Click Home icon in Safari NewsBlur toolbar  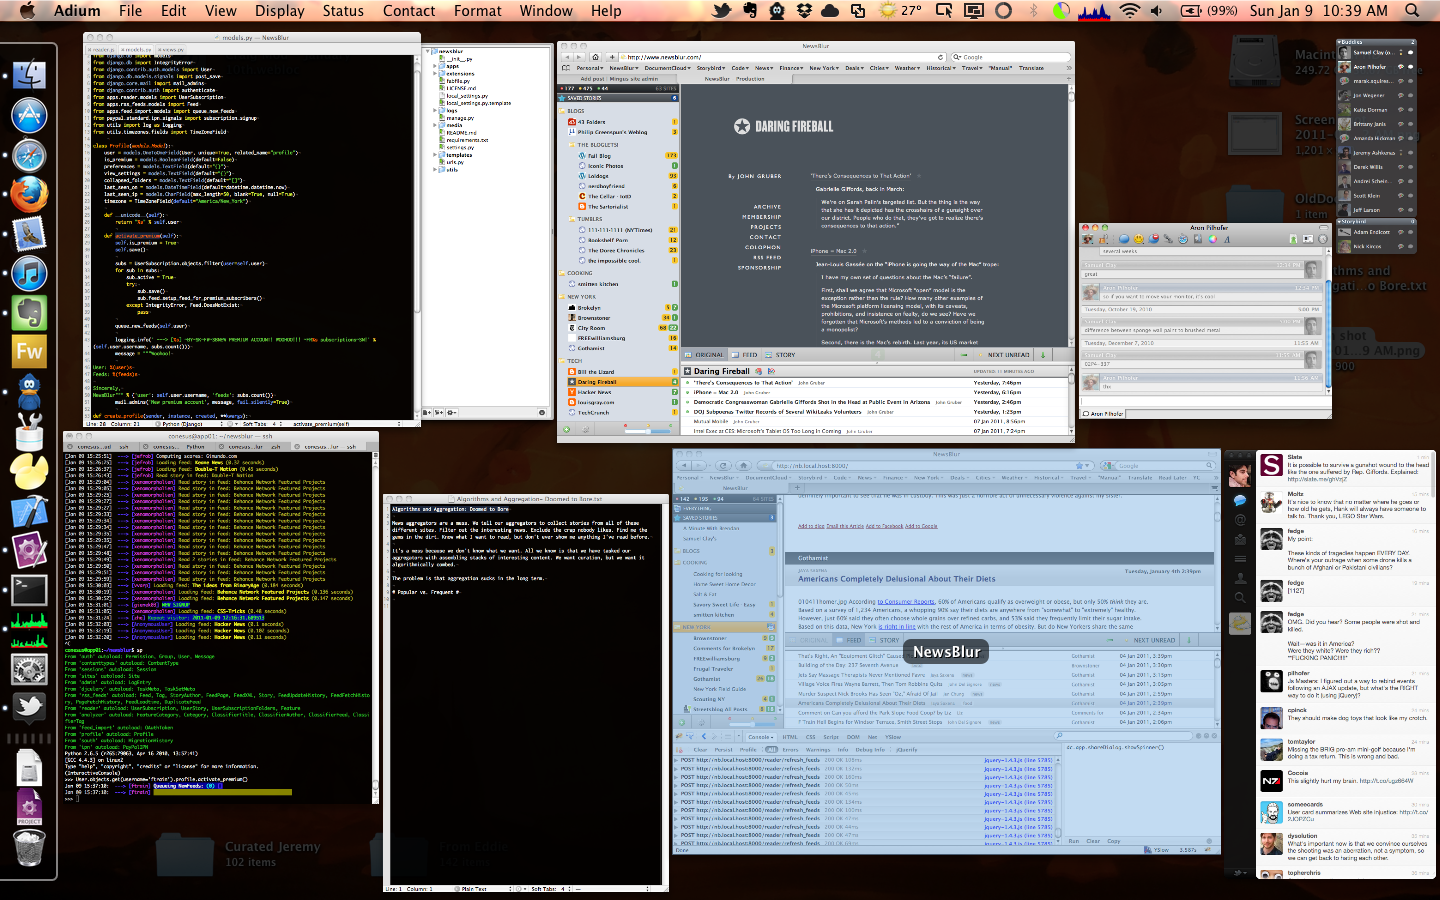pyautogui.click(x=596, y=57)
